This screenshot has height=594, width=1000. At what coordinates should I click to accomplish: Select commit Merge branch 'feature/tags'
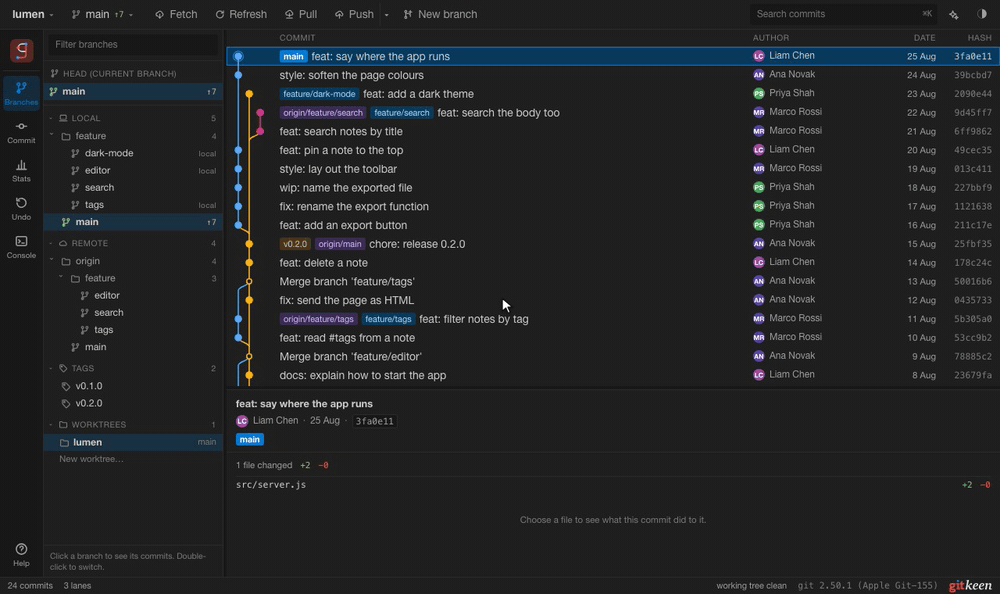click(613, 281)
